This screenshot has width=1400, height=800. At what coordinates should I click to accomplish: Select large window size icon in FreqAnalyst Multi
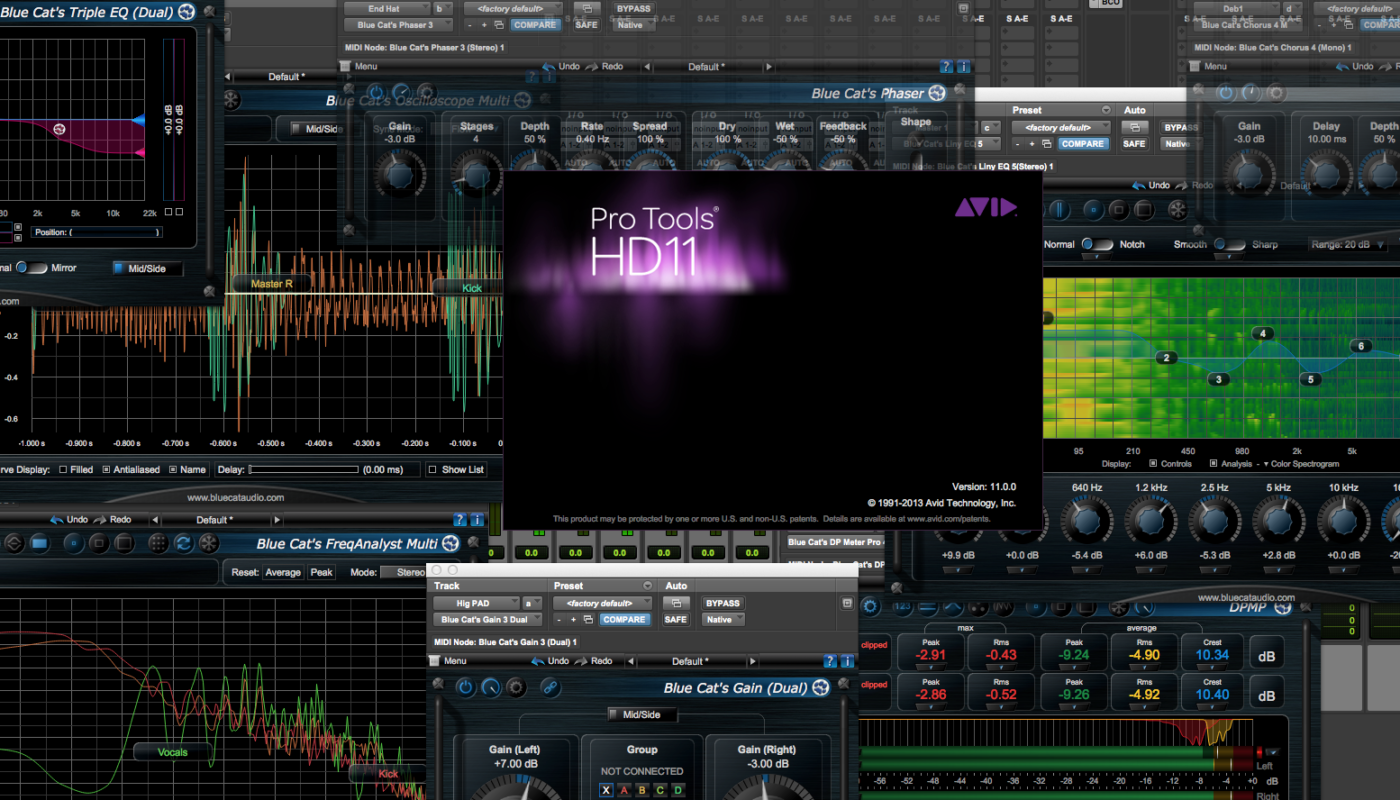point(123,544)
